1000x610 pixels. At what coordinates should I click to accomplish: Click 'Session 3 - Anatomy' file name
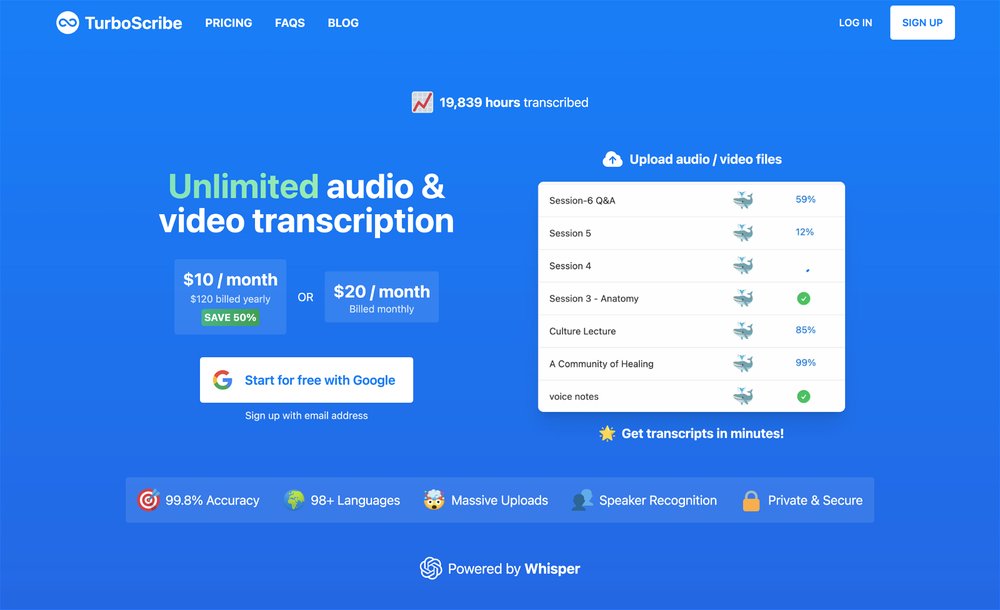[594, 299]
